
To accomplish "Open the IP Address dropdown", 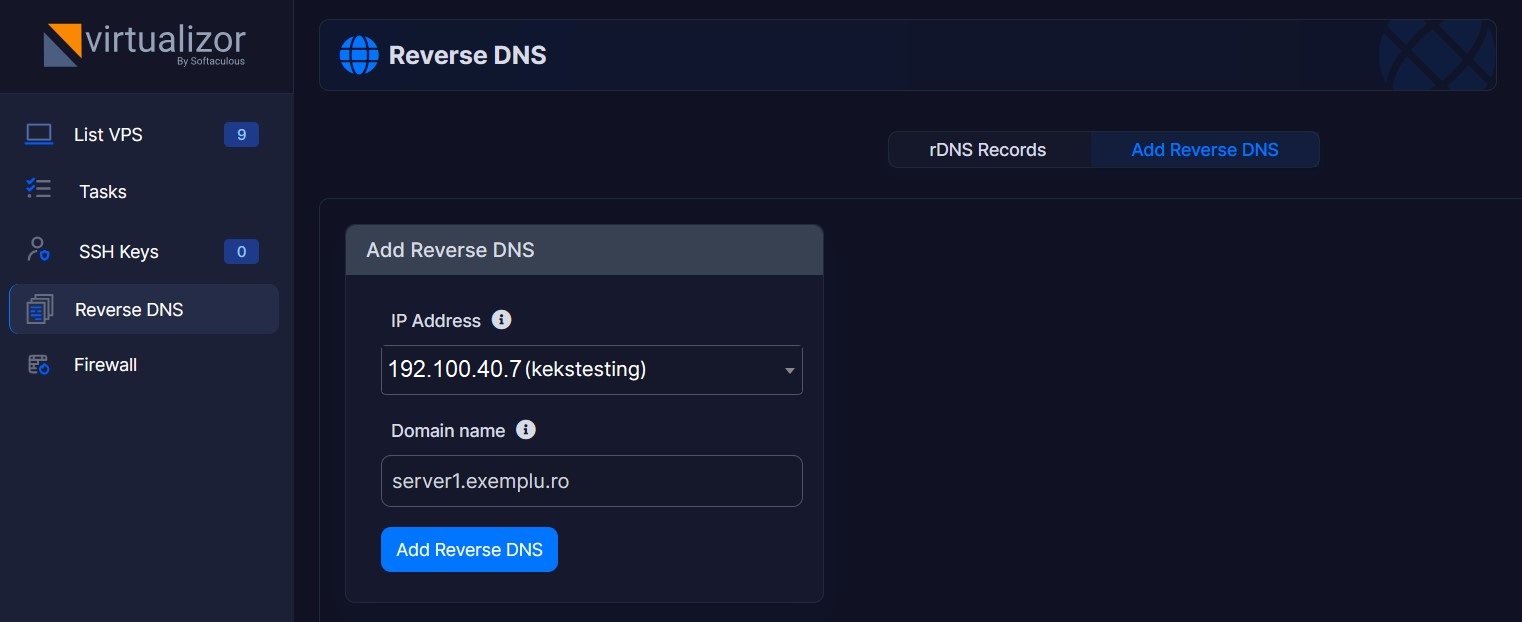I will click(x=592, y=370).
